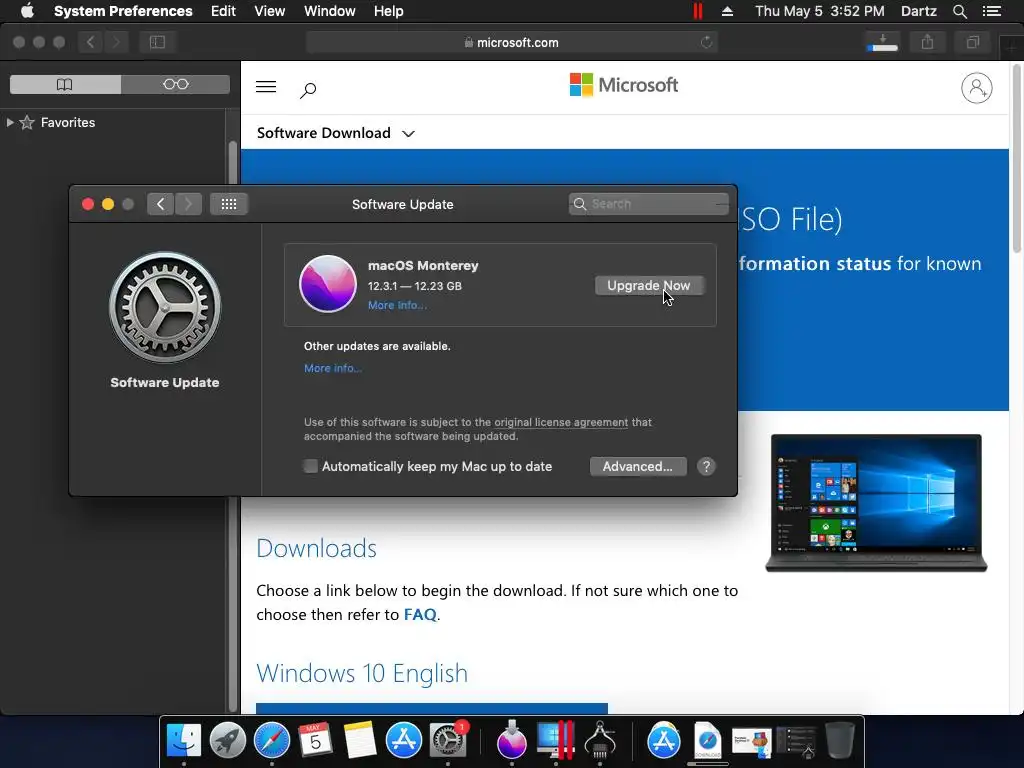Switch to Reading List tab in Safari sidebar
This screenshot has width=1024, height=768.
[x=176, y=84]
